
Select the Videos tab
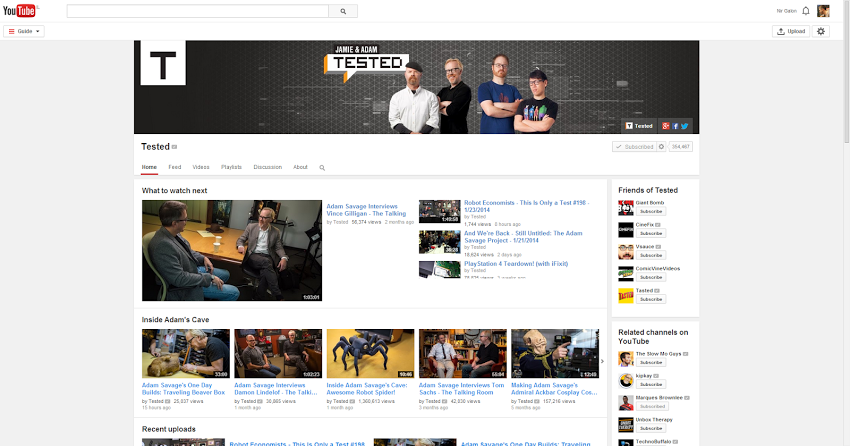click(201, 167)
